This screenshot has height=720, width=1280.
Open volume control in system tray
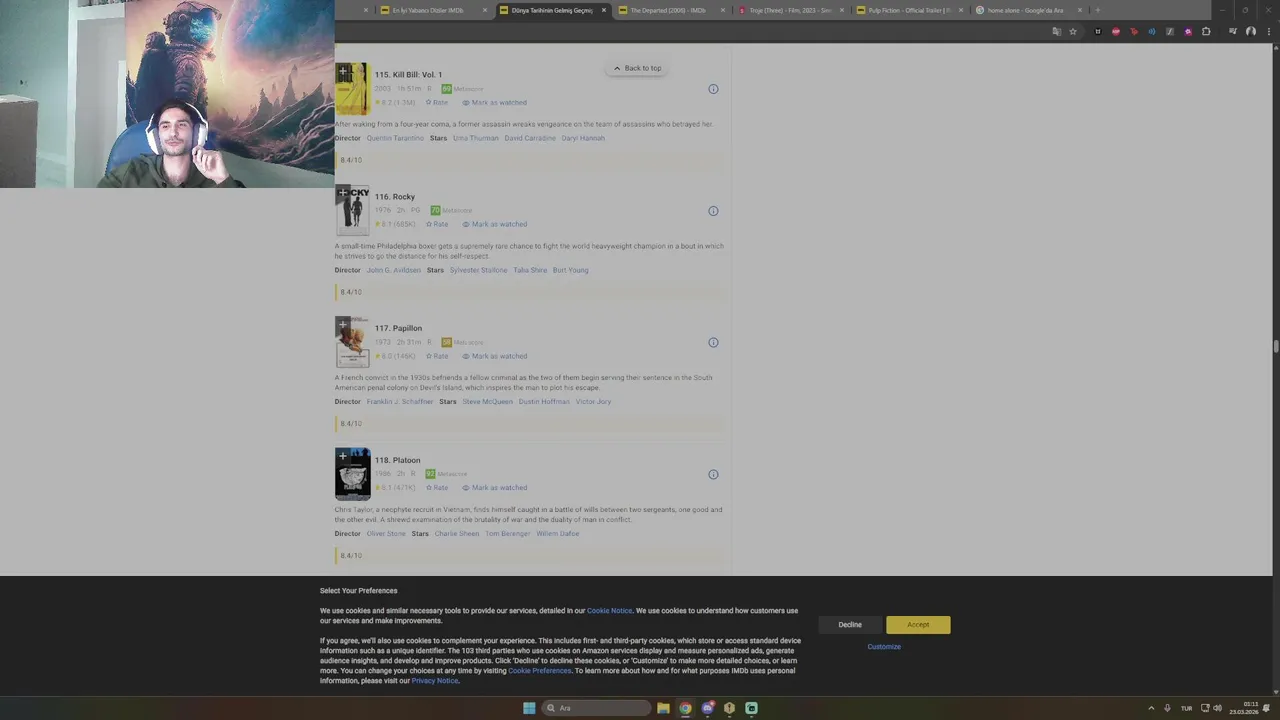(x=1217, y=708)
